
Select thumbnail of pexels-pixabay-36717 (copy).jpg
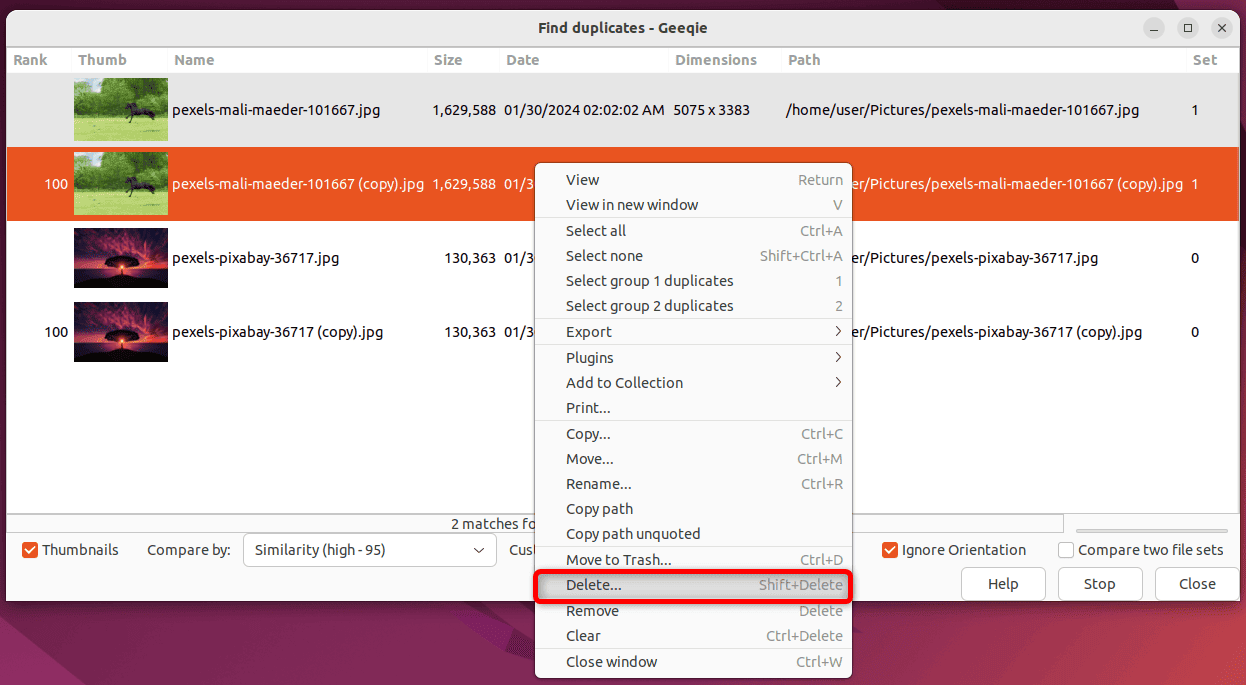[121, 332]
